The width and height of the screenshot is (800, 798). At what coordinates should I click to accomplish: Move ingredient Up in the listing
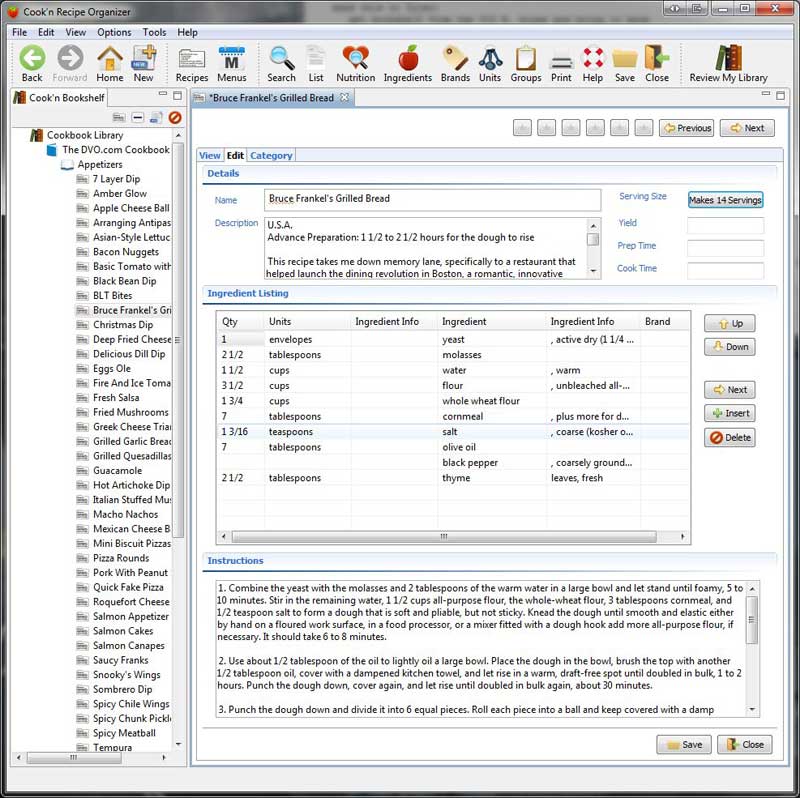pyautogui.click(x=730, y=323)
